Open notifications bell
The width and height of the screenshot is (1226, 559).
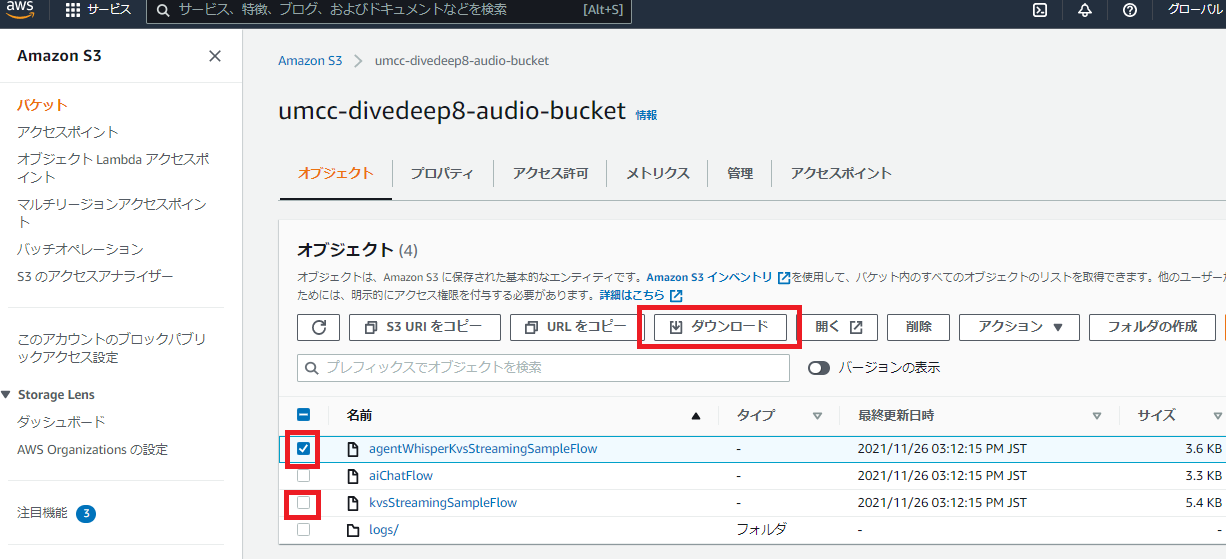tap(1085, 10)
